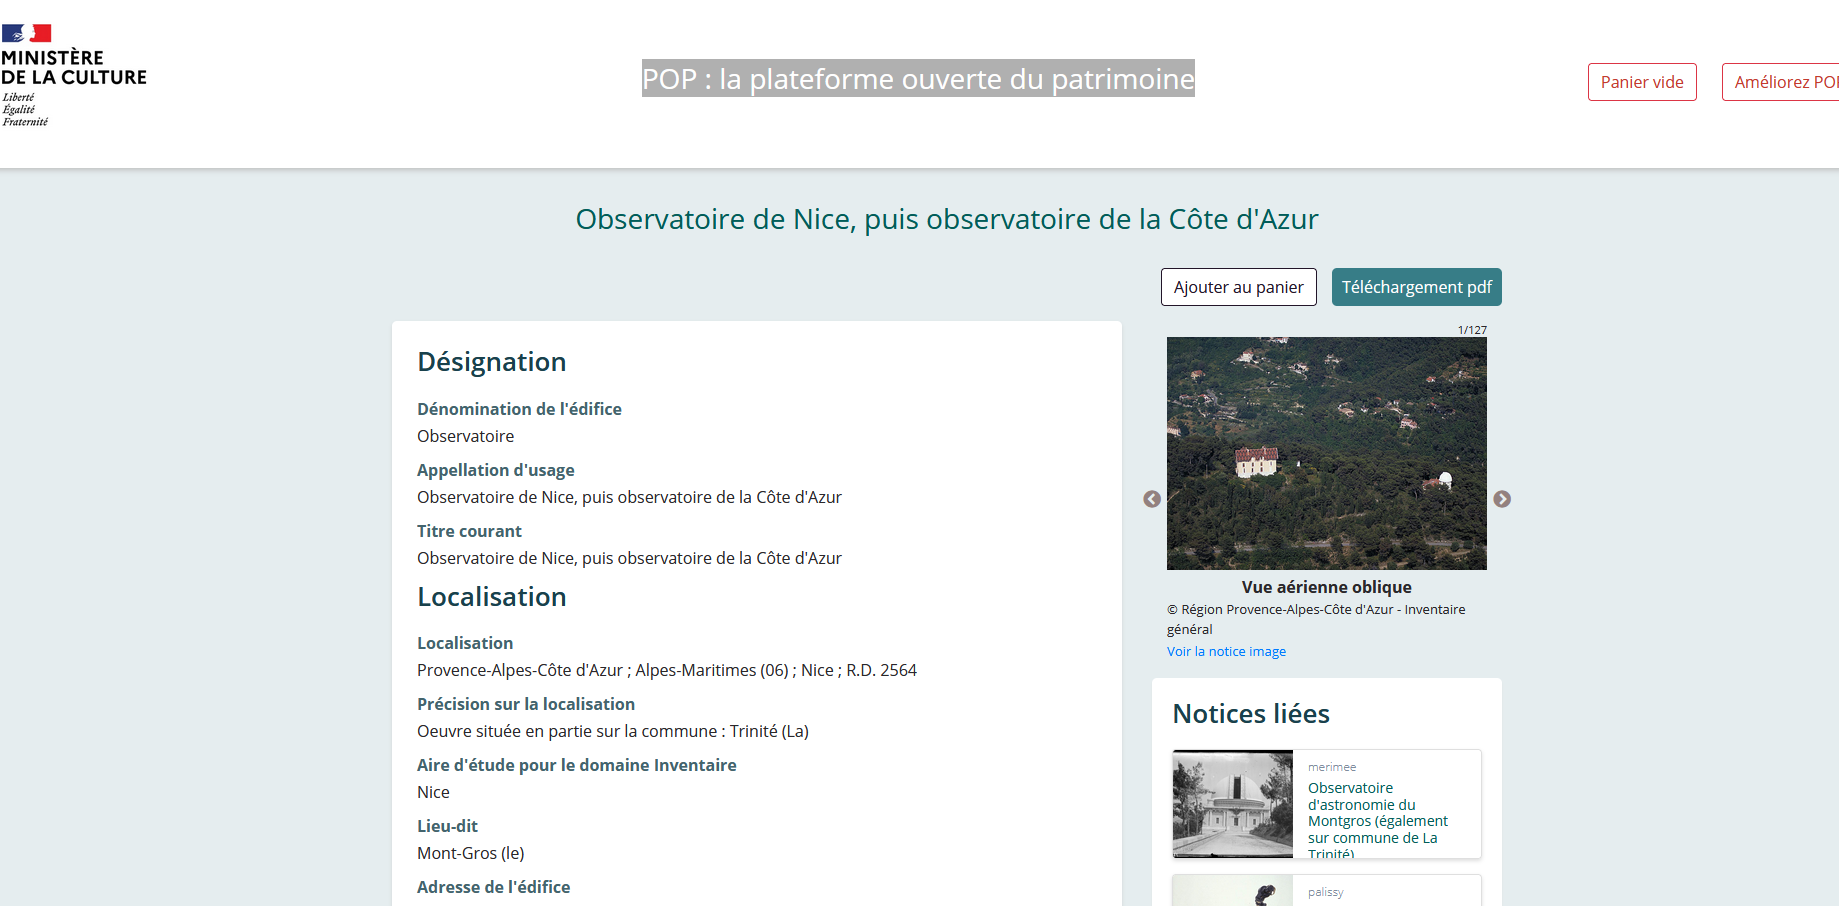Follow the Voir la notice image link
Viewport: 1839px width, 906px height.
click(1226, 651)
